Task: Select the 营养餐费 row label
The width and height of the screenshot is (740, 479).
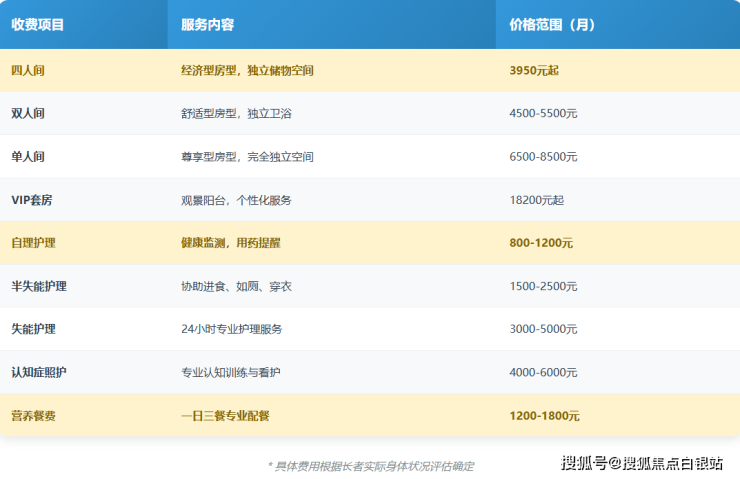Action: tap(33, 415)
